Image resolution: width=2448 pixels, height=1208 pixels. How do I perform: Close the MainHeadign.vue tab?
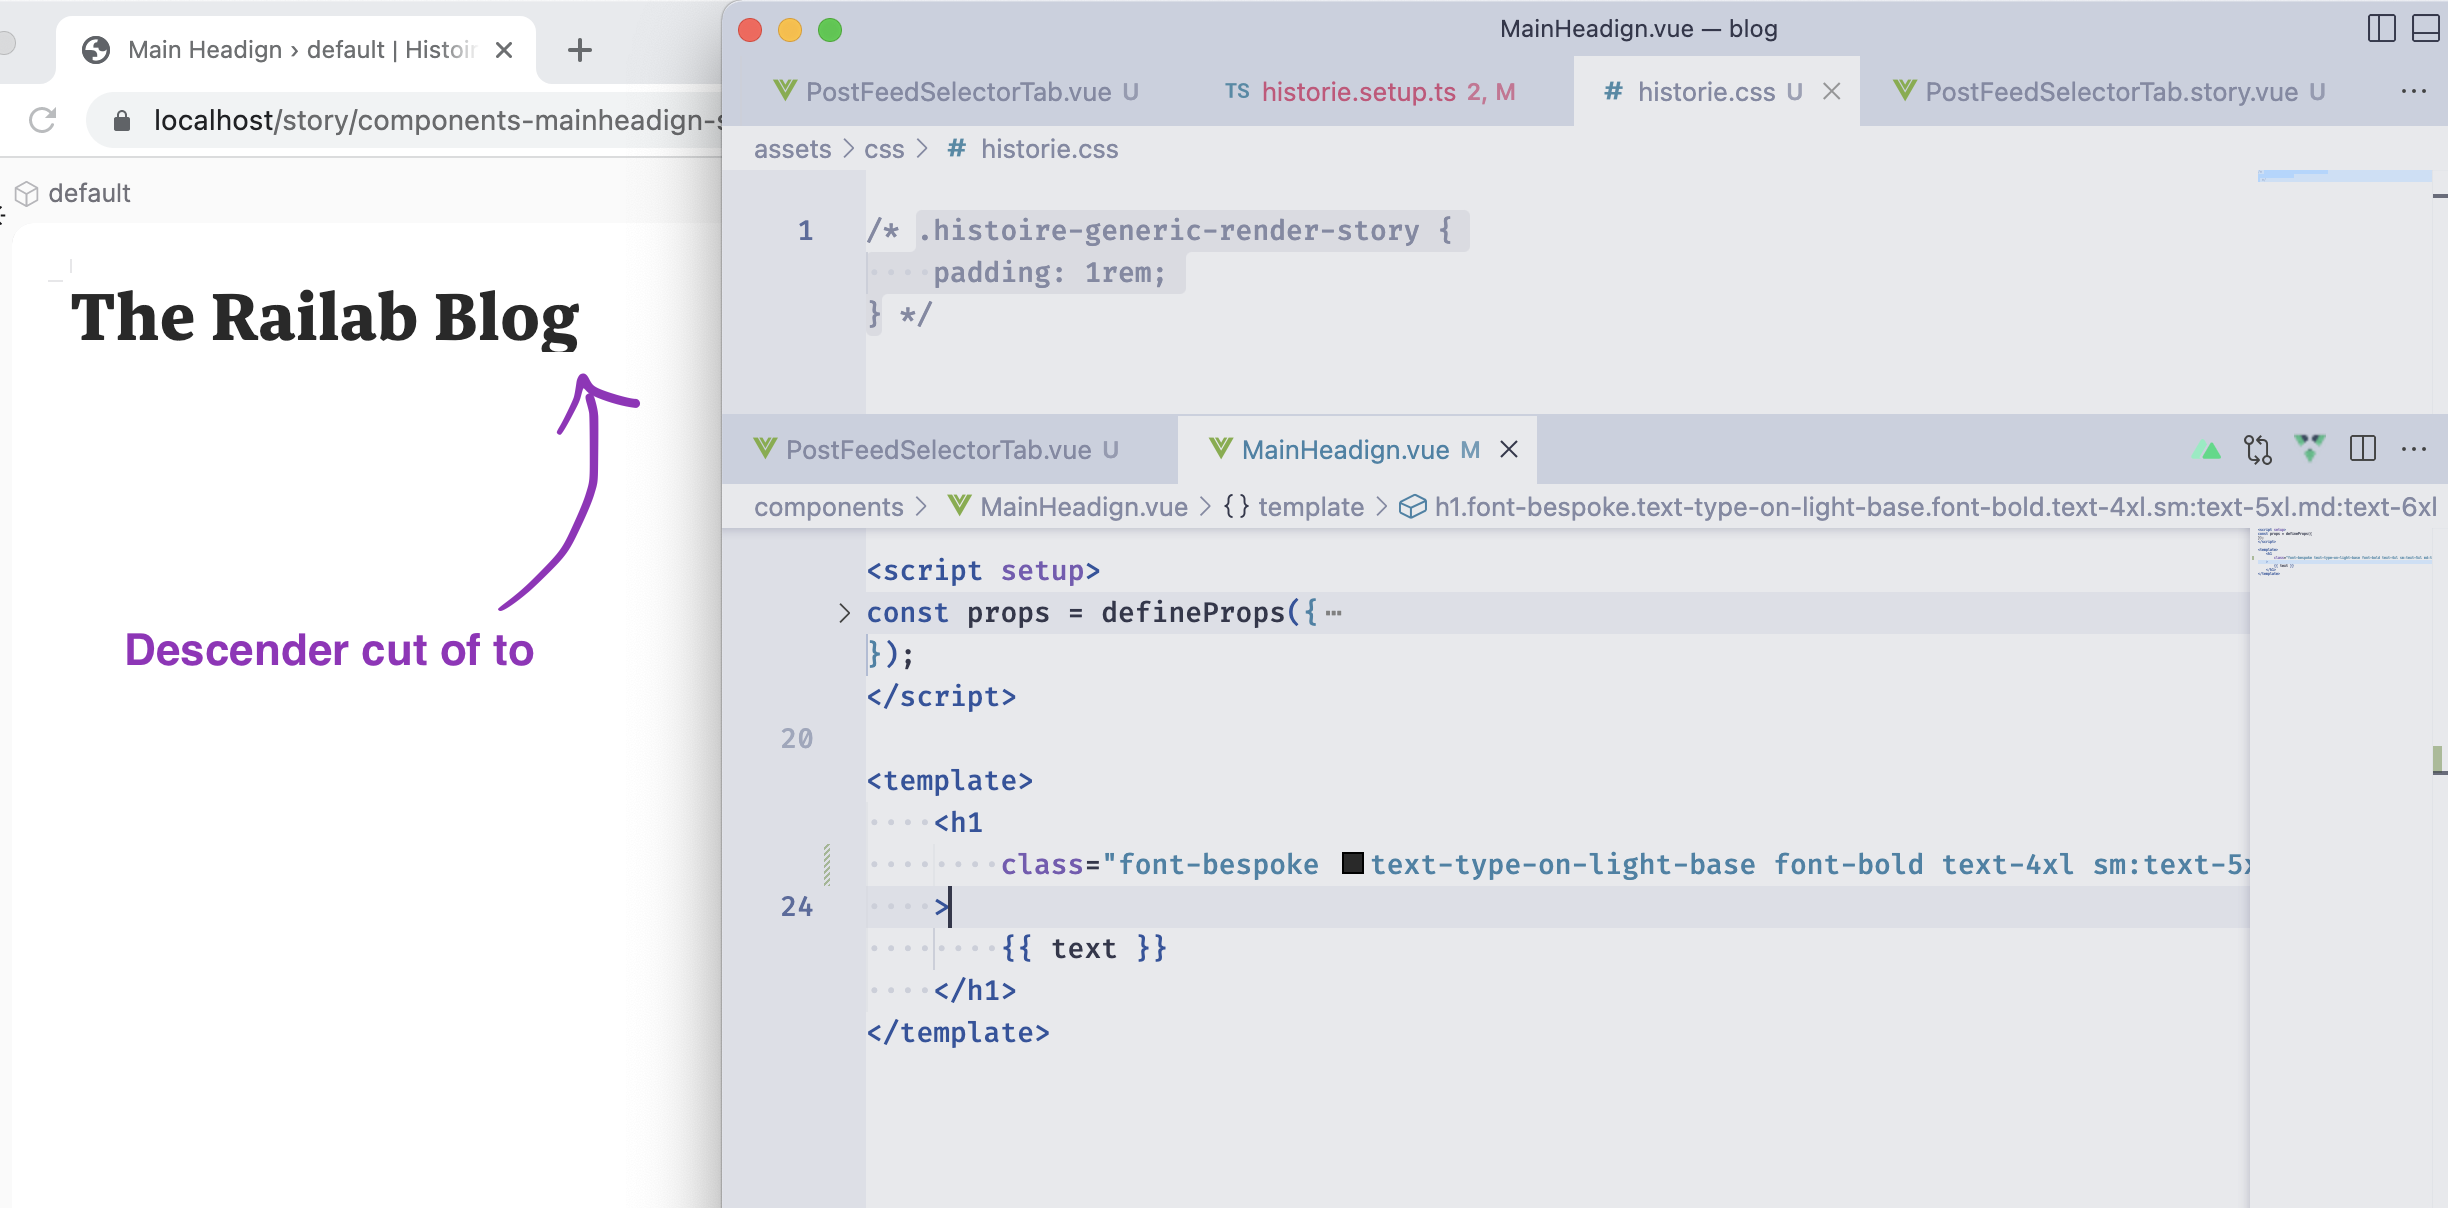click(1509, 450)
